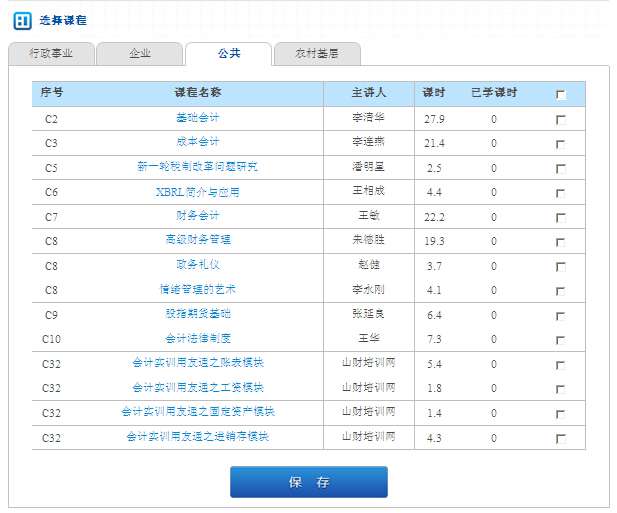
Task: Click the 股指期货基础 course name
Action: 197,314
